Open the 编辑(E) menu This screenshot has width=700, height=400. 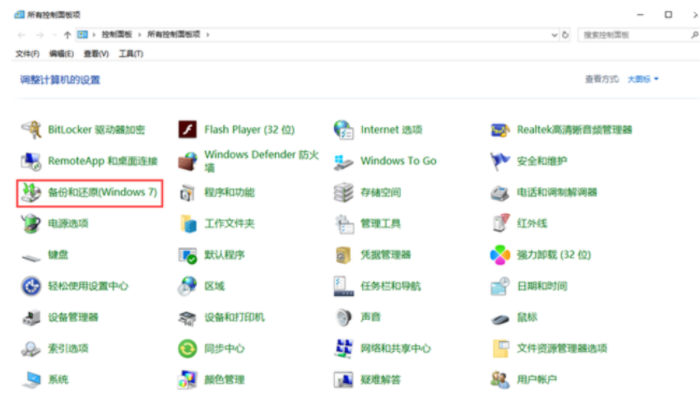click(x=61, y=54)
